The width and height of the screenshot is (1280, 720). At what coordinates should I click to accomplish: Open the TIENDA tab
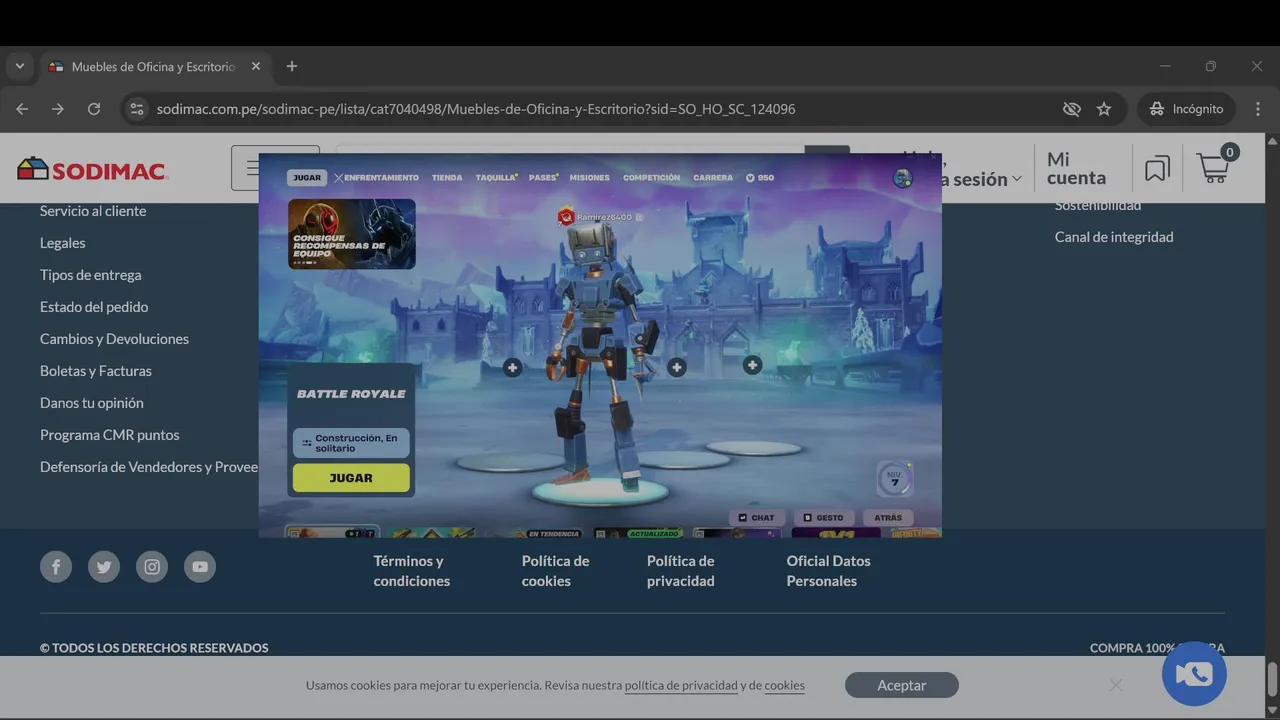click(x=447, y=178)
